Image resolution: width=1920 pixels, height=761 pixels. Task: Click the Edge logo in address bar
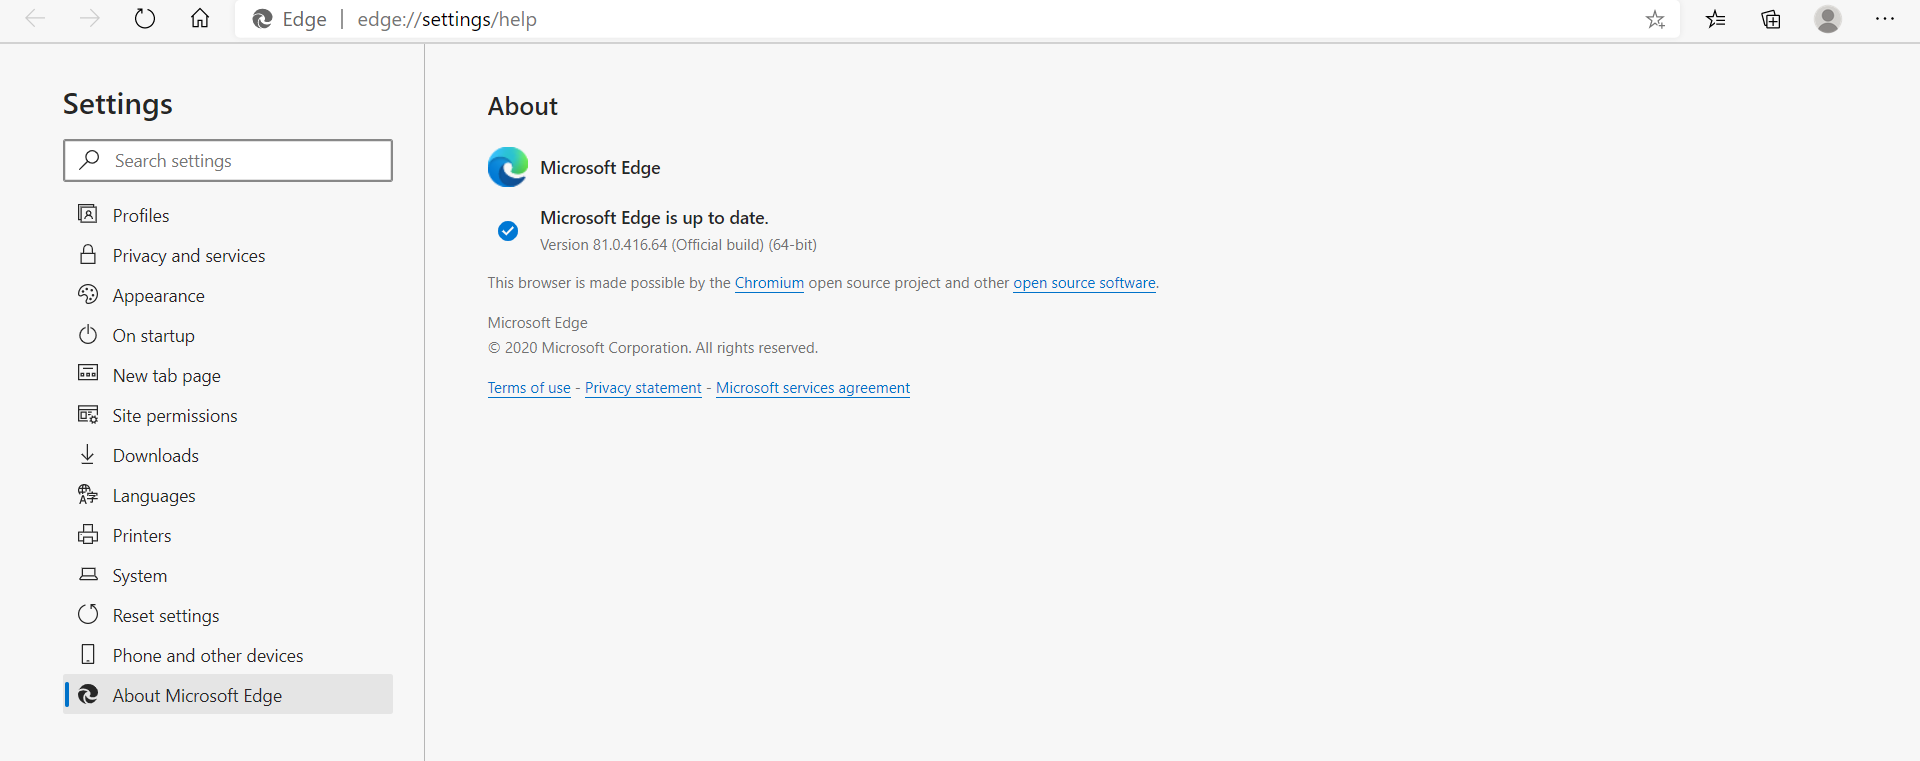tap(262, 19)
